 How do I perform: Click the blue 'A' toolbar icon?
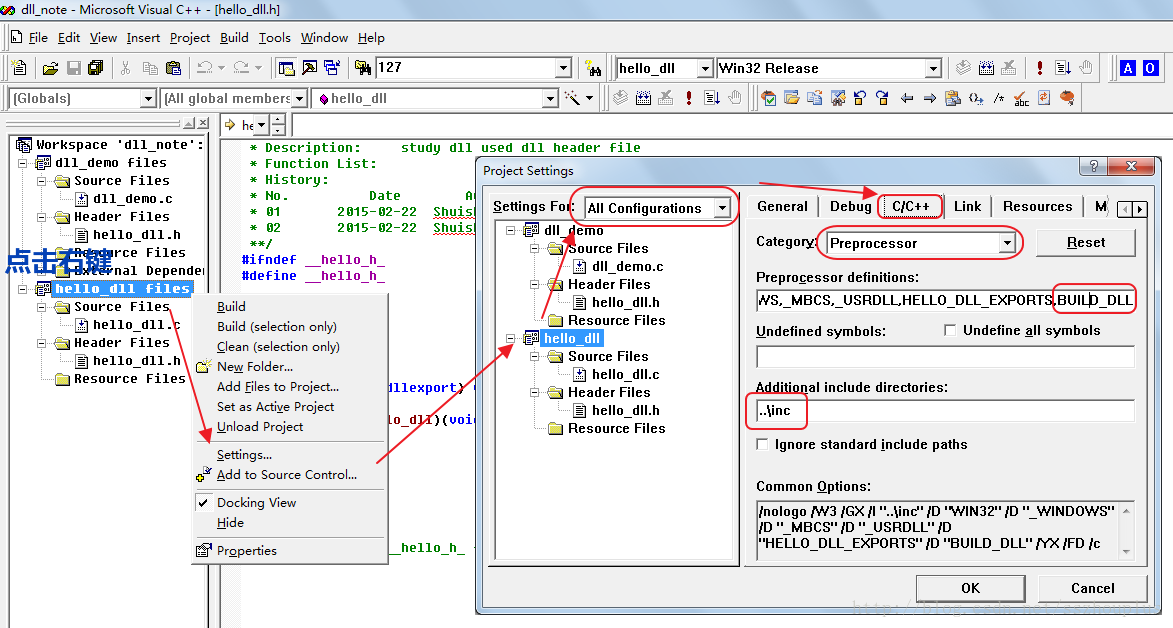1127,68
